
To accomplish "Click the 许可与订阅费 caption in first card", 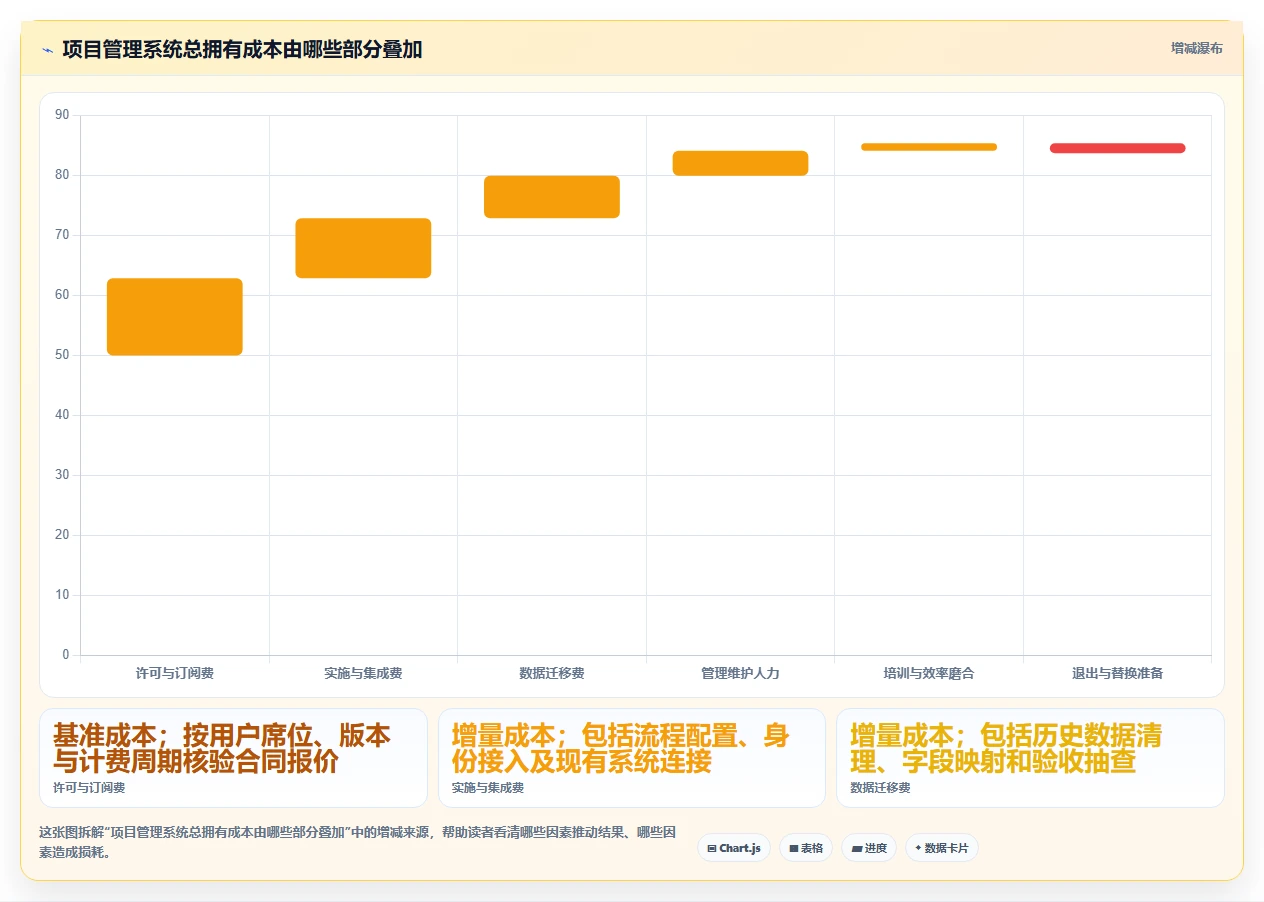I will tap(89, 788).
